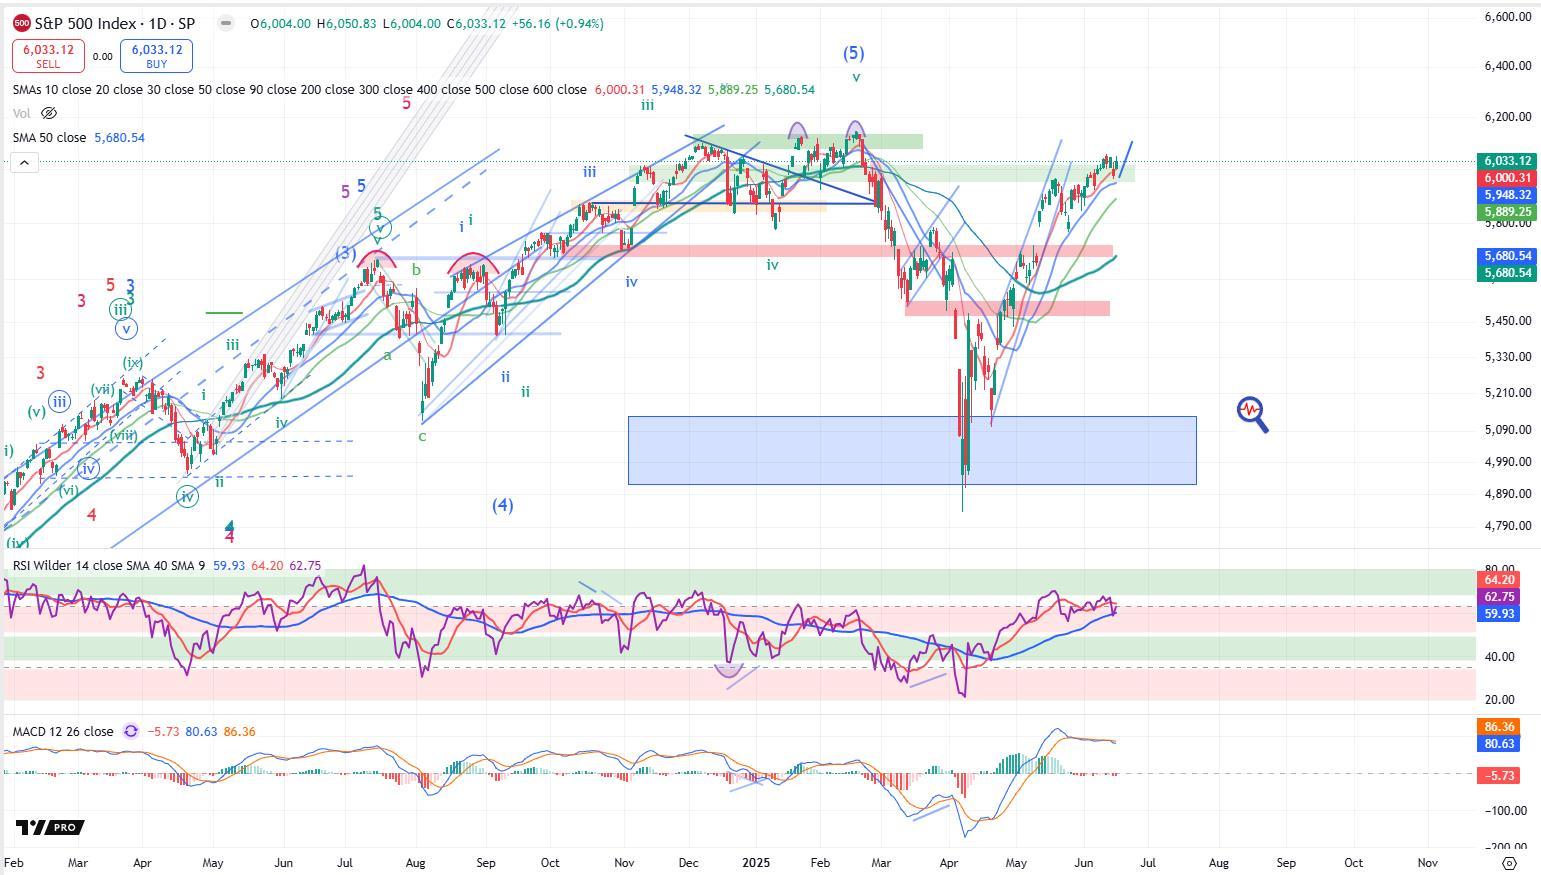Click the MACD refresh loop icon

[x=131, y=731]
